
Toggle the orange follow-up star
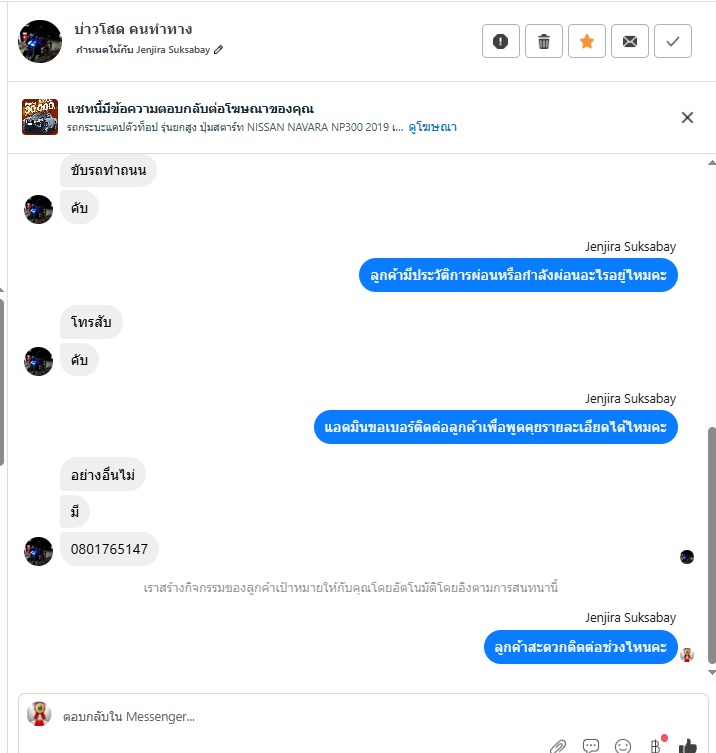(x=586, y=41)
